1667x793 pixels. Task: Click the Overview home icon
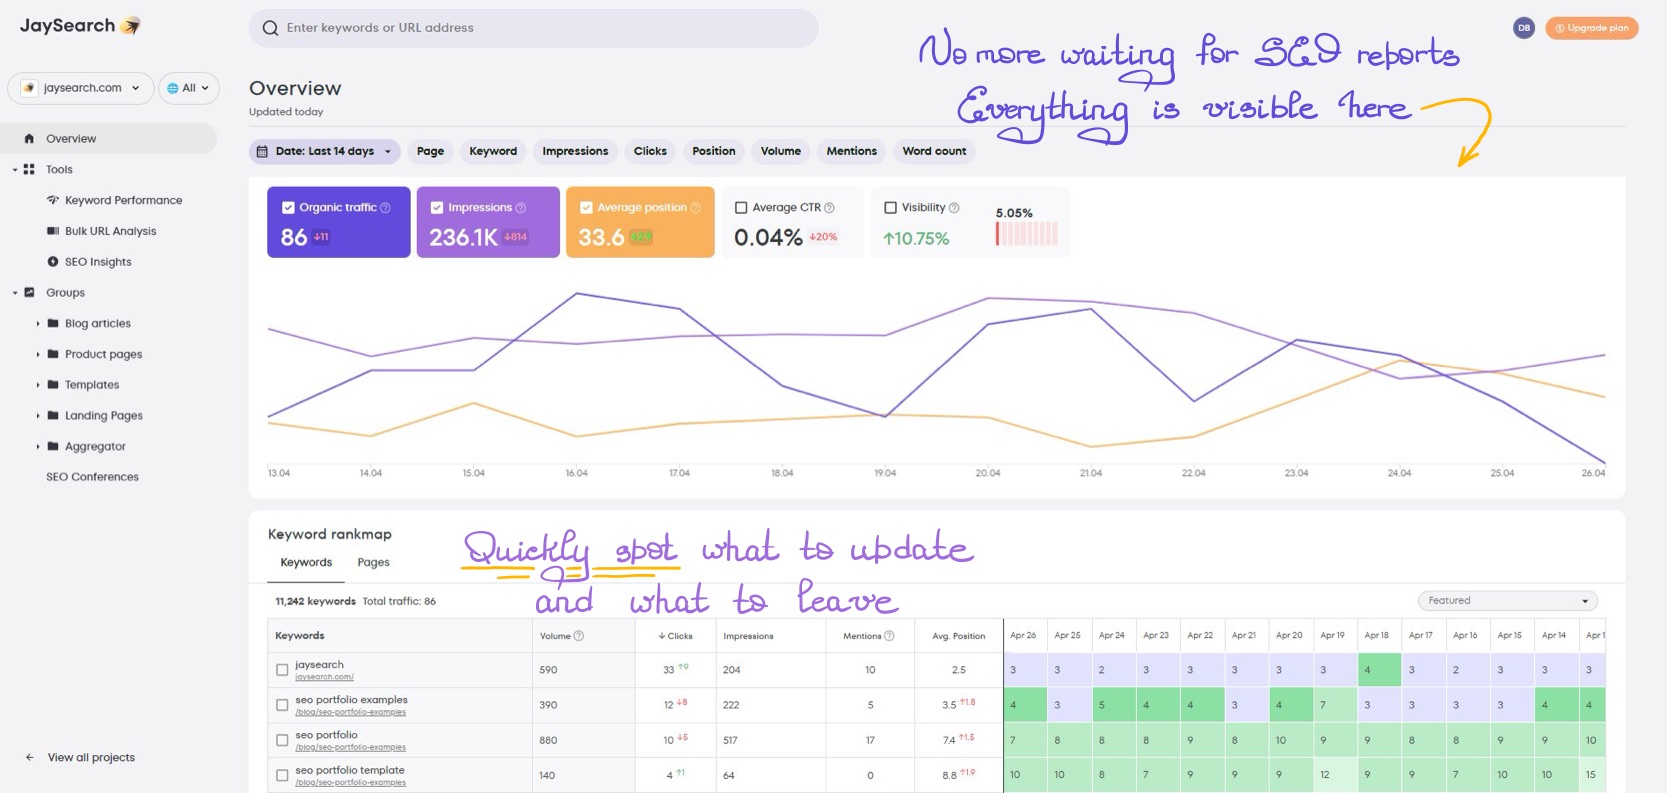pos(29,139)
